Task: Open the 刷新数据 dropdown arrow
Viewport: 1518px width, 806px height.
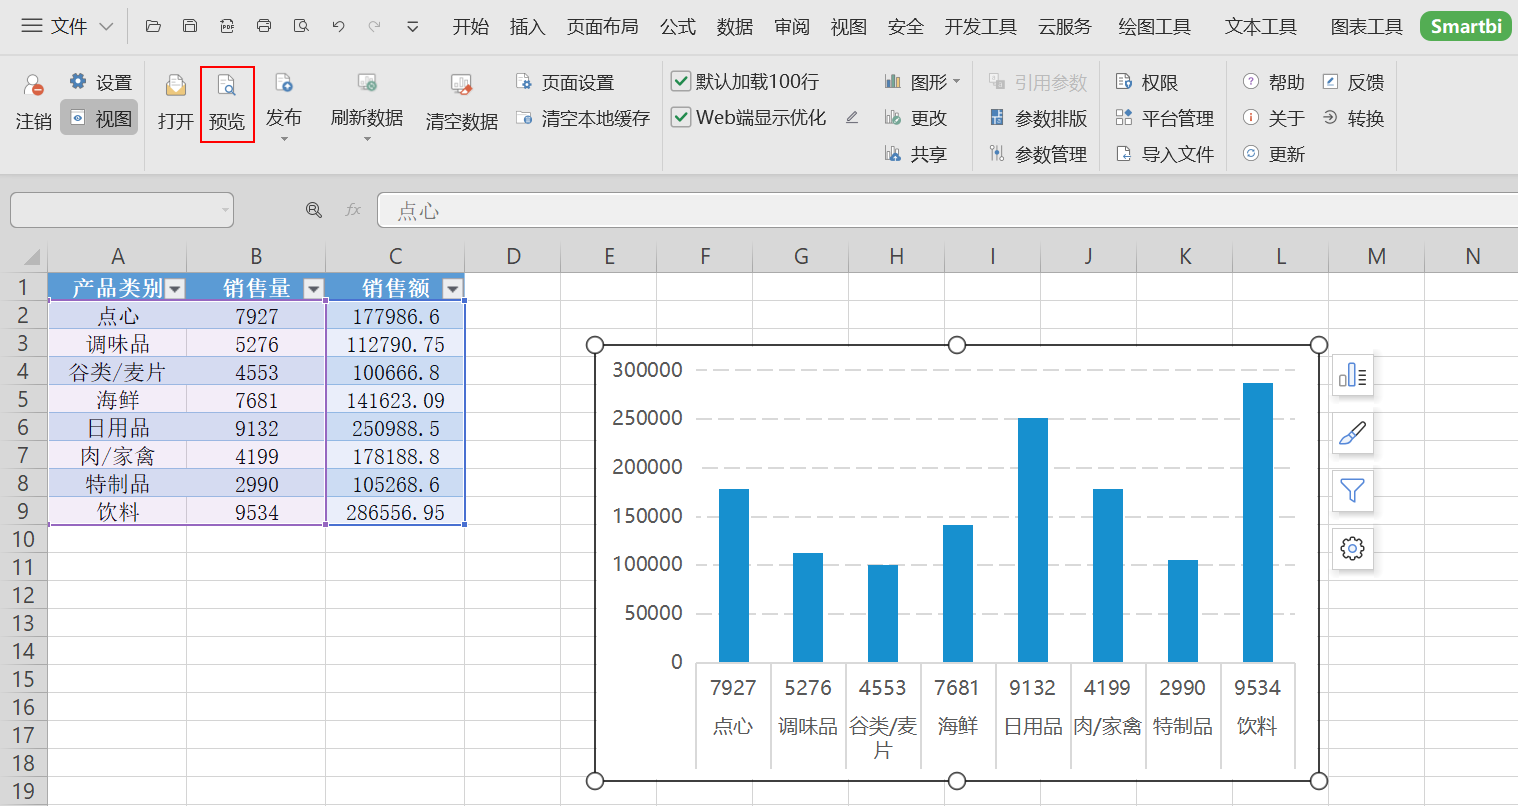Action: [367, 139]
